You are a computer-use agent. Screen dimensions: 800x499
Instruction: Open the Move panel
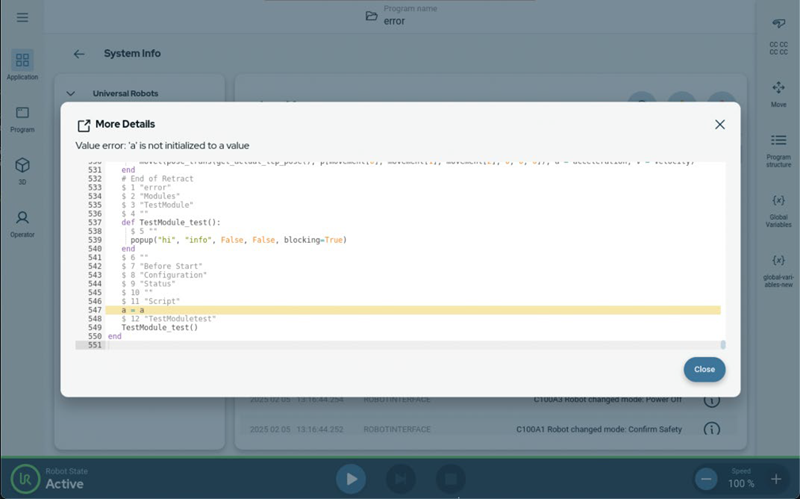(x=778, y=93)
